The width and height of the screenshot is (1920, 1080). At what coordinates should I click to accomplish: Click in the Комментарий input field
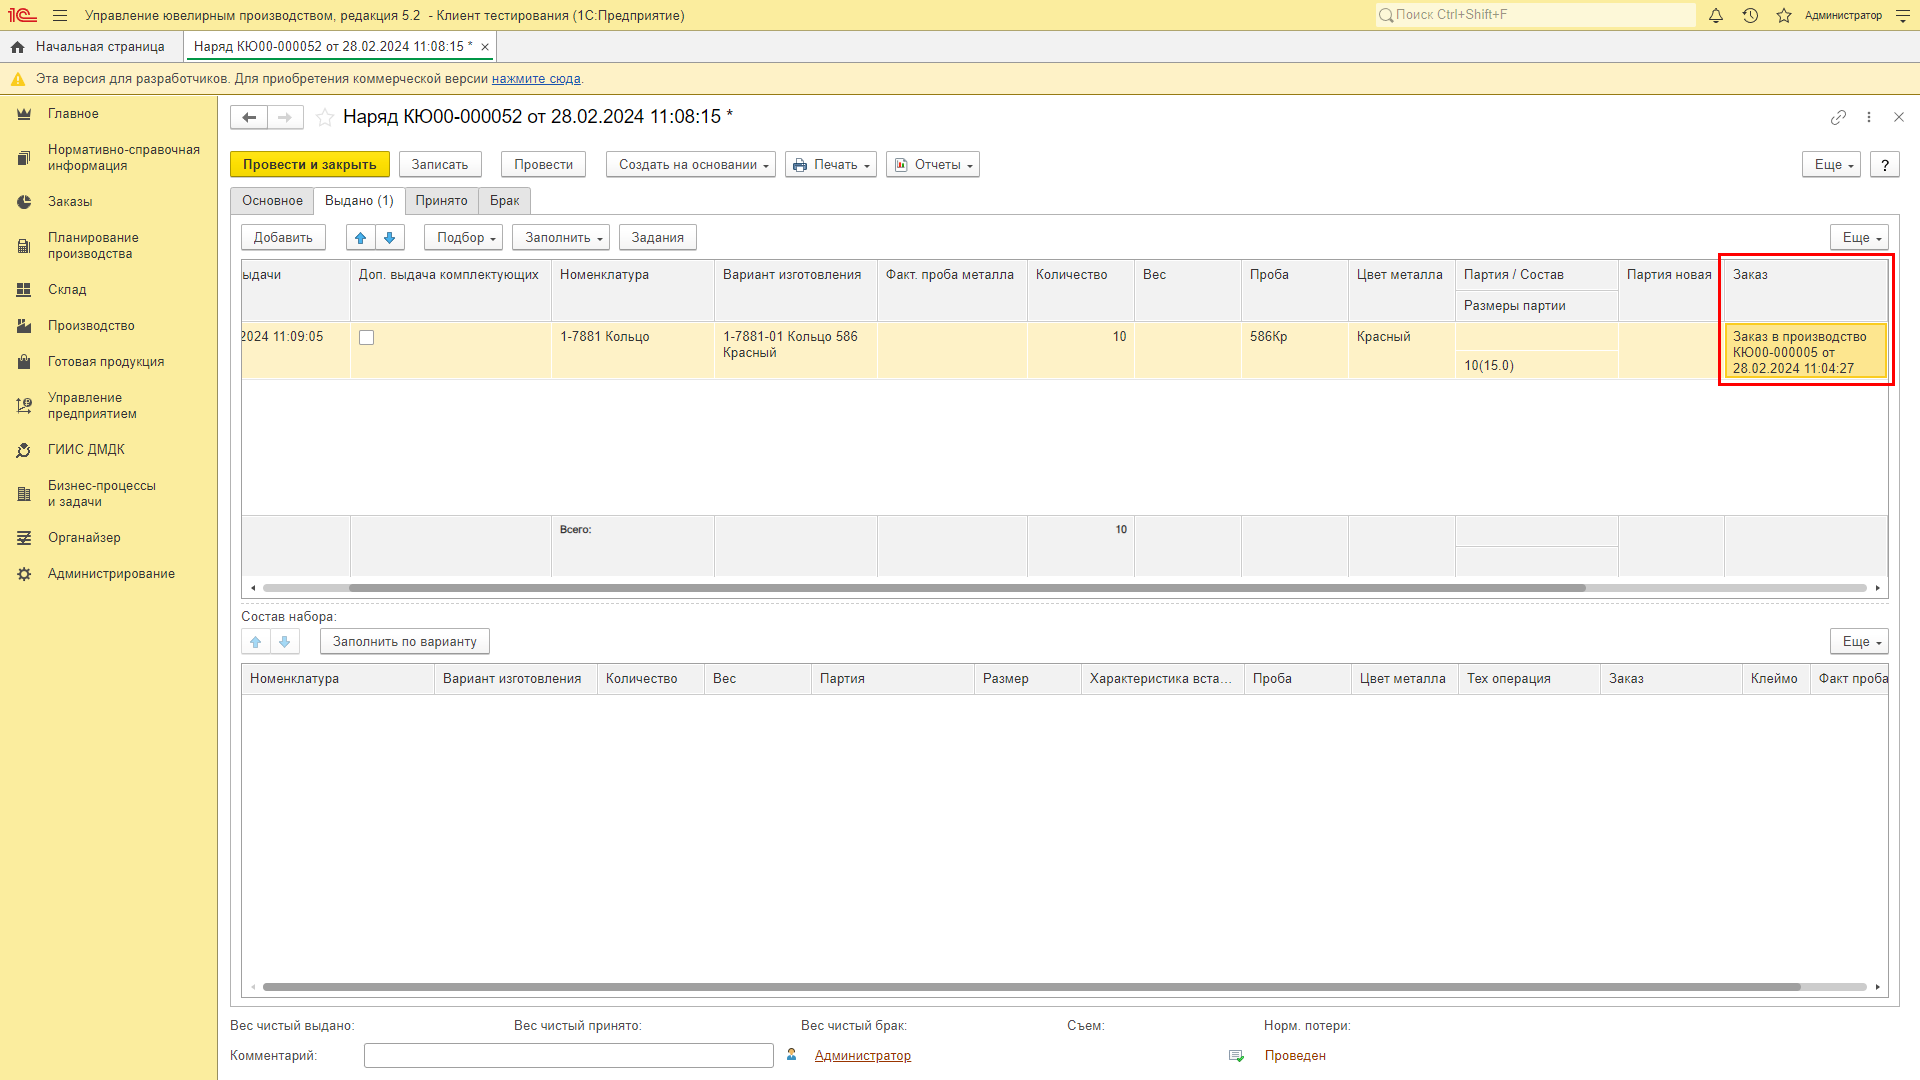[x=569, y=1056]
